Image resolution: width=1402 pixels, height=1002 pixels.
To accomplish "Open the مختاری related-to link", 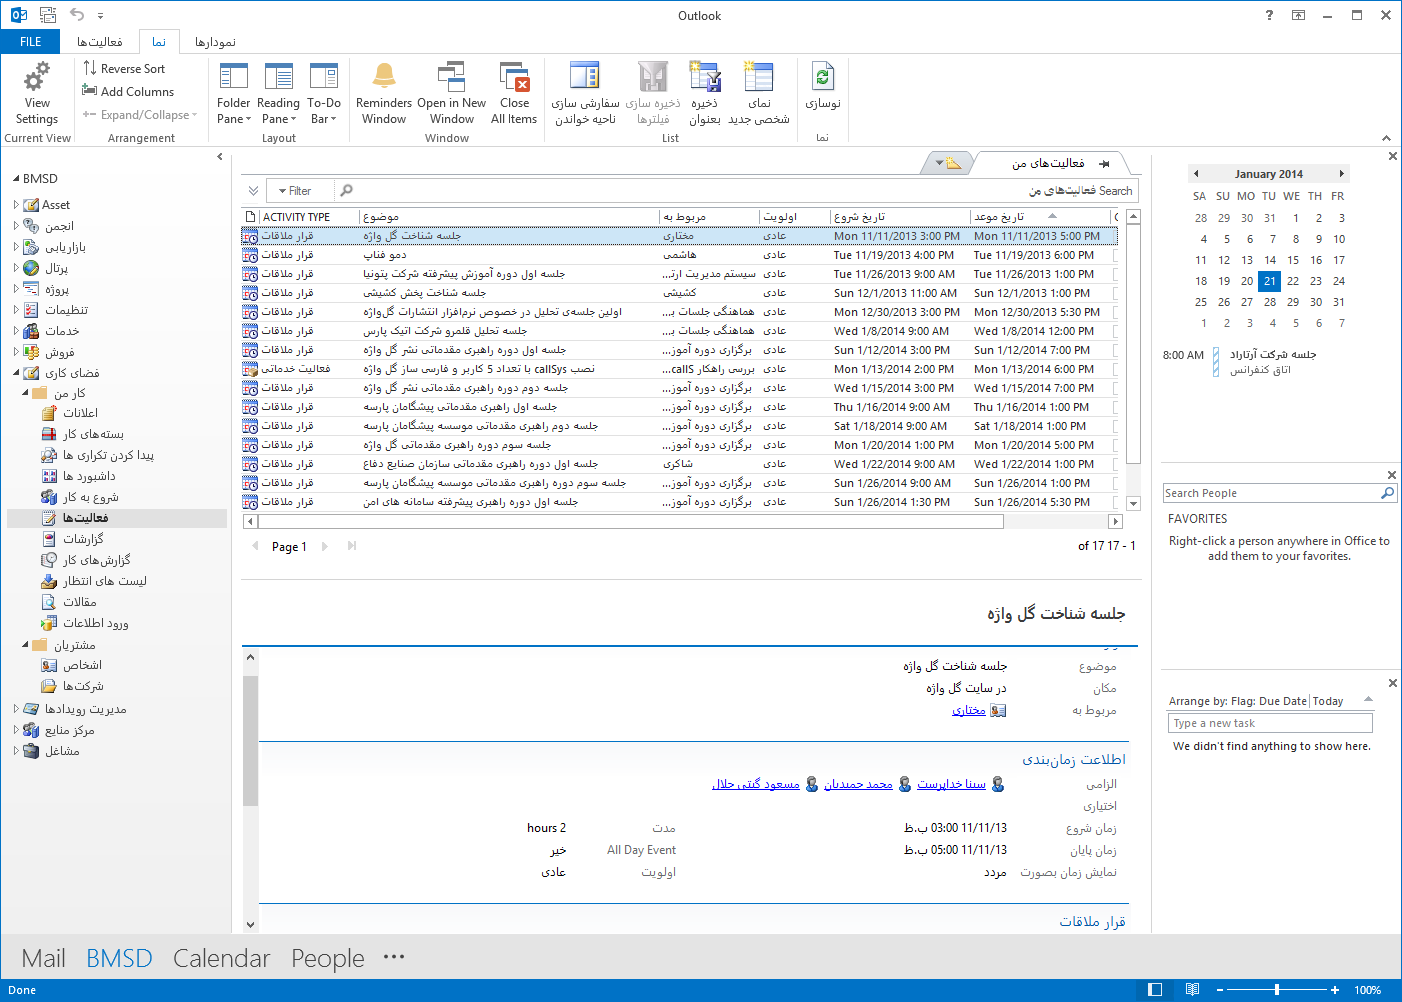I will 968,710.
